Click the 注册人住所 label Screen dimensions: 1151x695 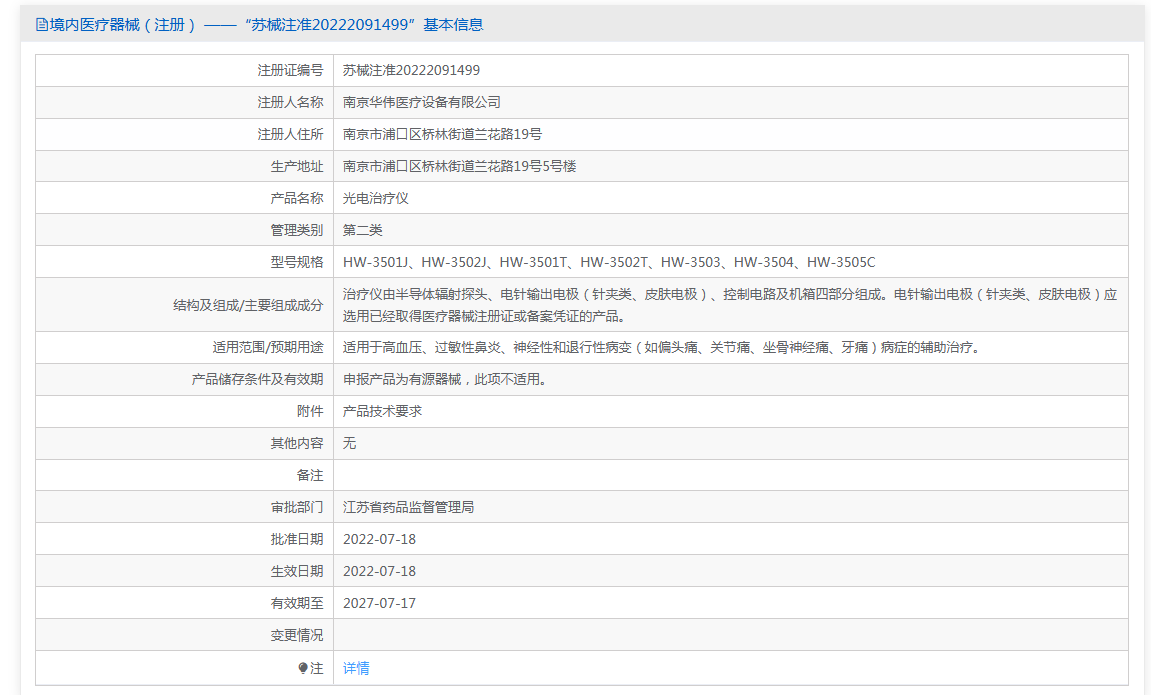point(290,134)
